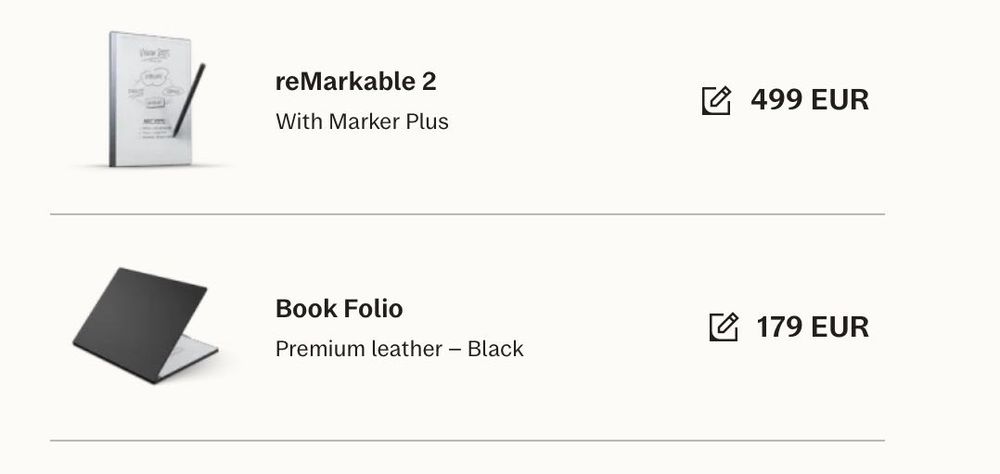Click "EUR" in the reMarkable 2 price

coord(840,100)
